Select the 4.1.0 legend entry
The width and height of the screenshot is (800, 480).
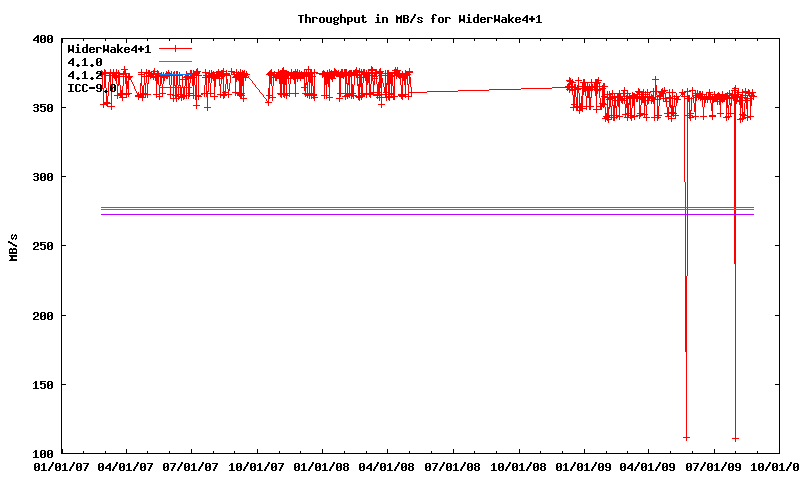coord(85,62)
